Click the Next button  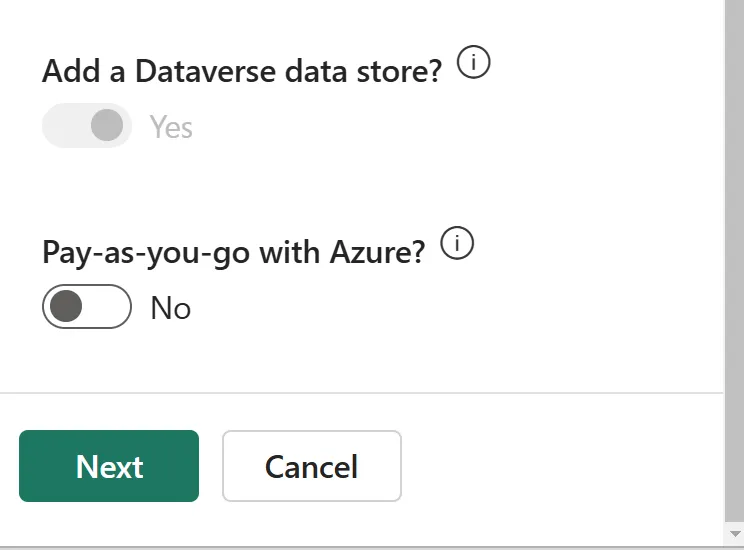pos(109,466)
